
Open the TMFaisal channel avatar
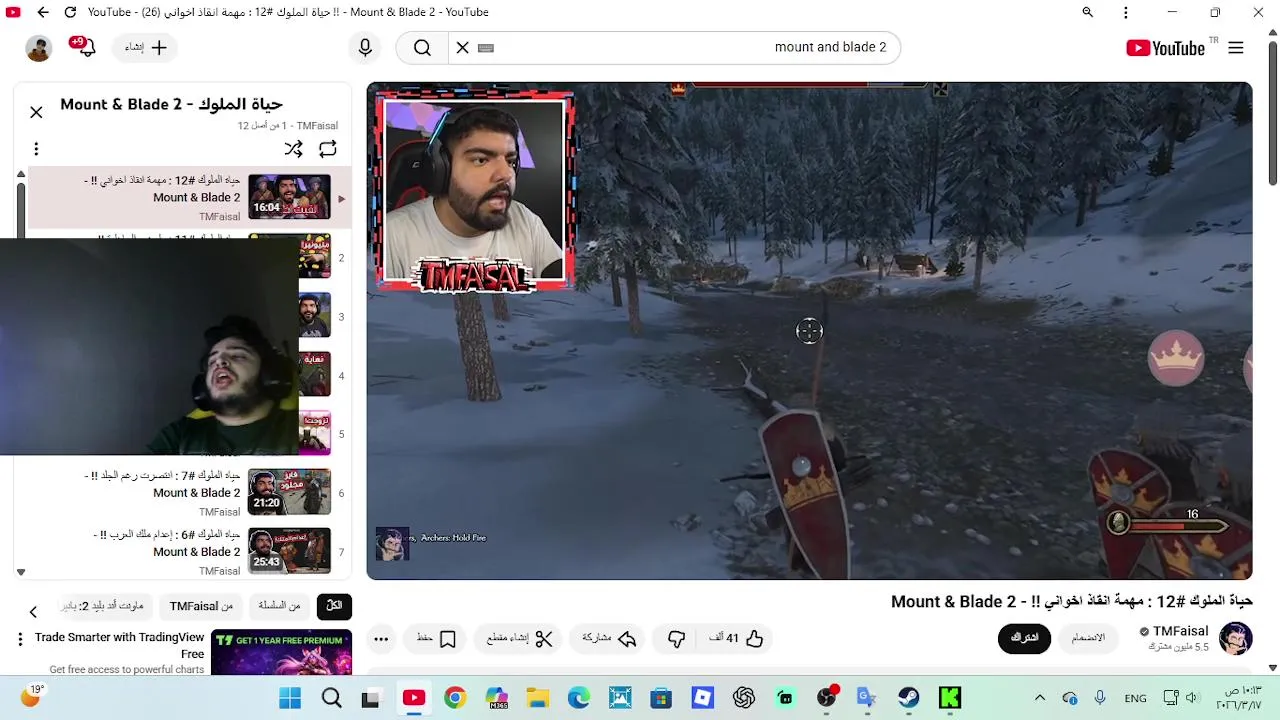[1236, 638]
